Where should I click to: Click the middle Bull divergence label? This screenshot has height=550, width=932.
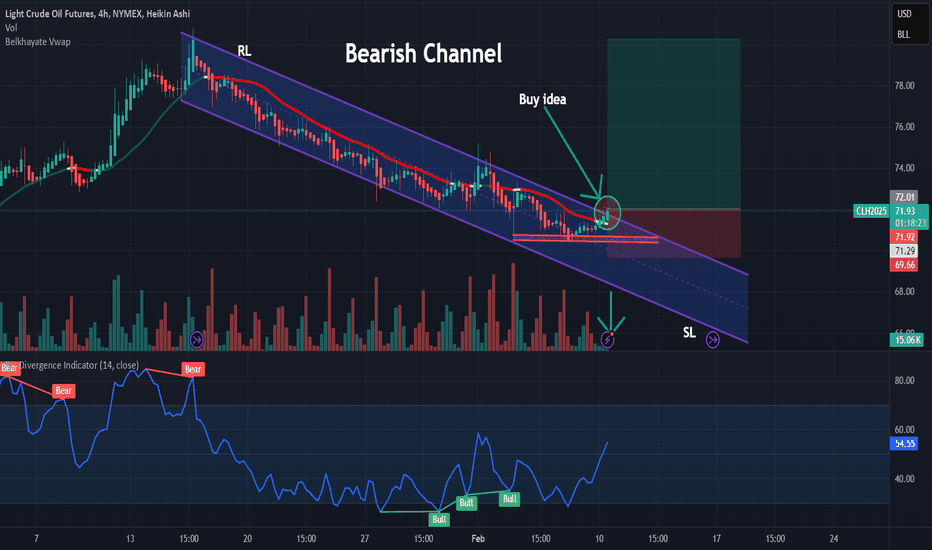467,503
